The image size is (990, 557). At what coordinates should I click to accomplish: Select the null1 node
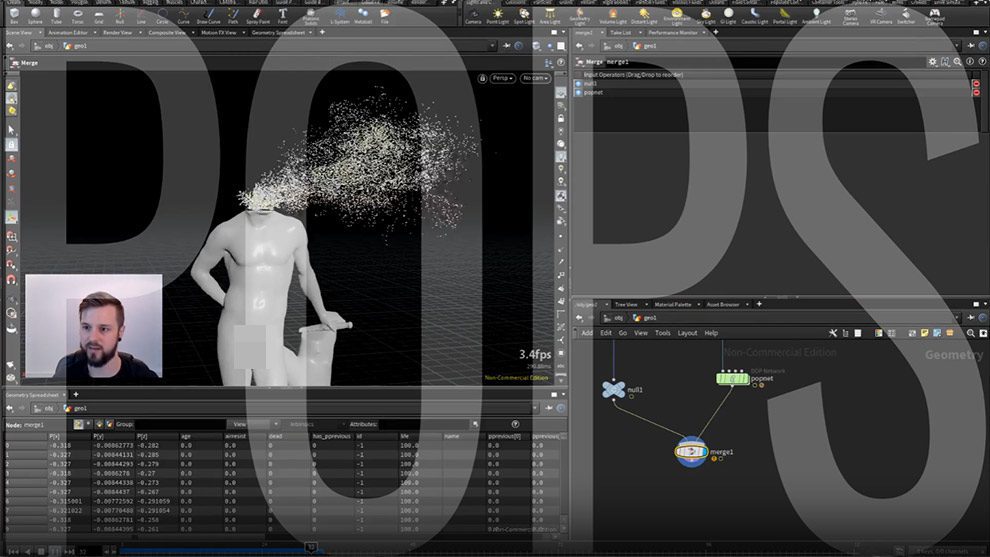click(x=613, y=390)
